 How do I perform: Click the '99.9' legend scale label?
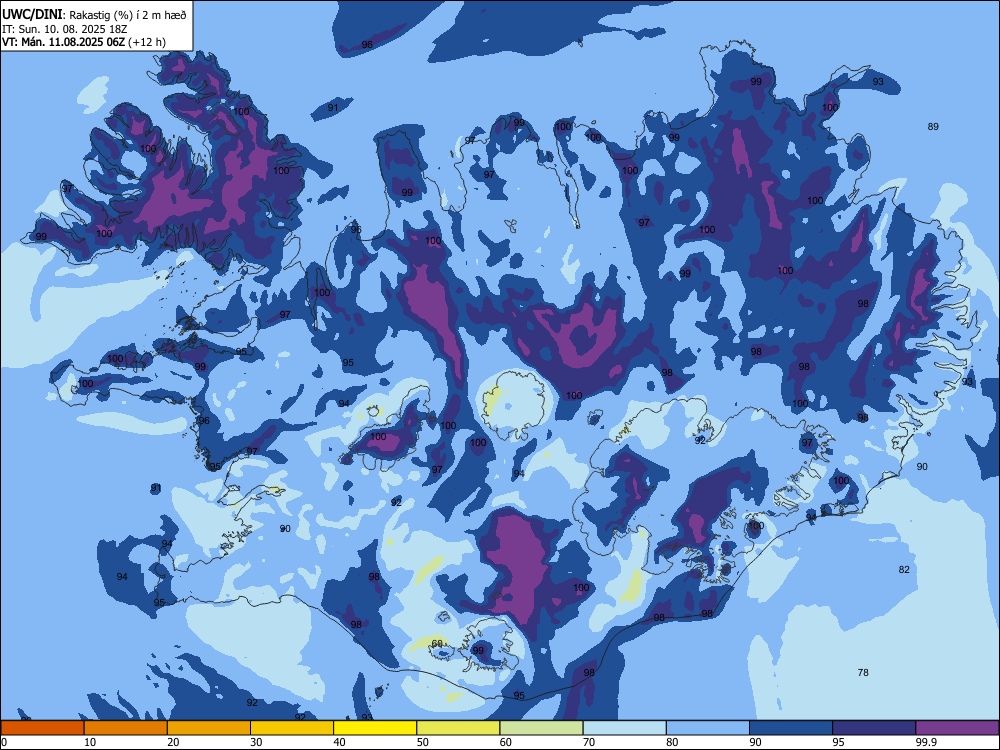click(x=925, y=742)
